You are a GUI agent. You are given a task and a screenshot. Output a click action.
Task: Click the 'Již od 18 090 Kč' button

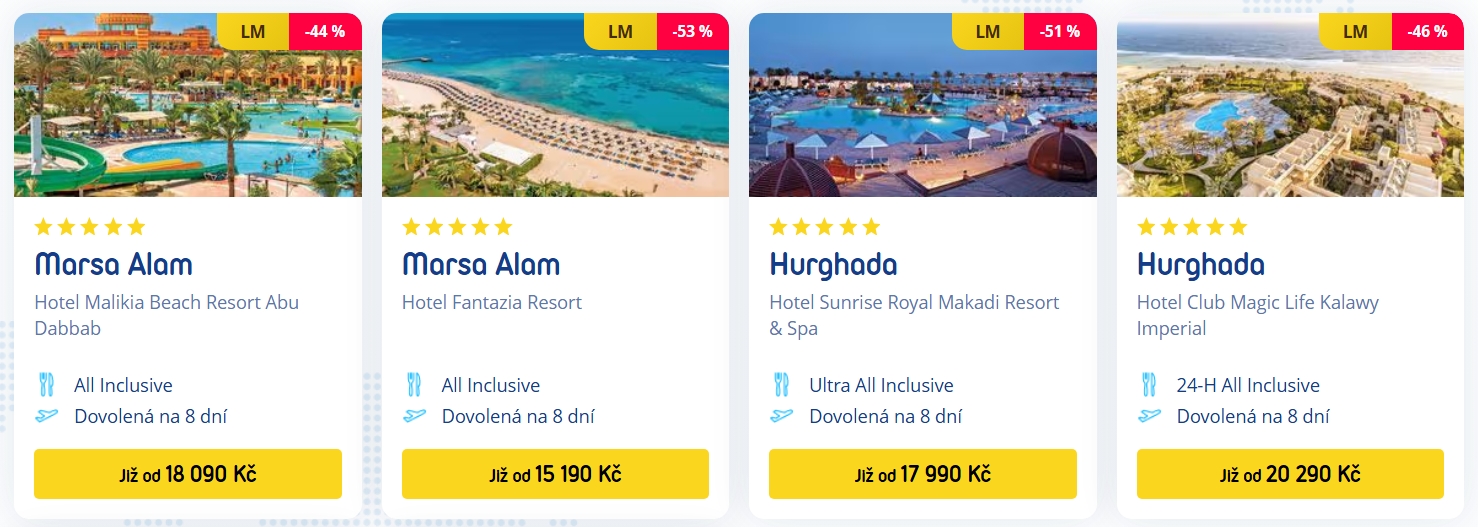pos(188,474)
